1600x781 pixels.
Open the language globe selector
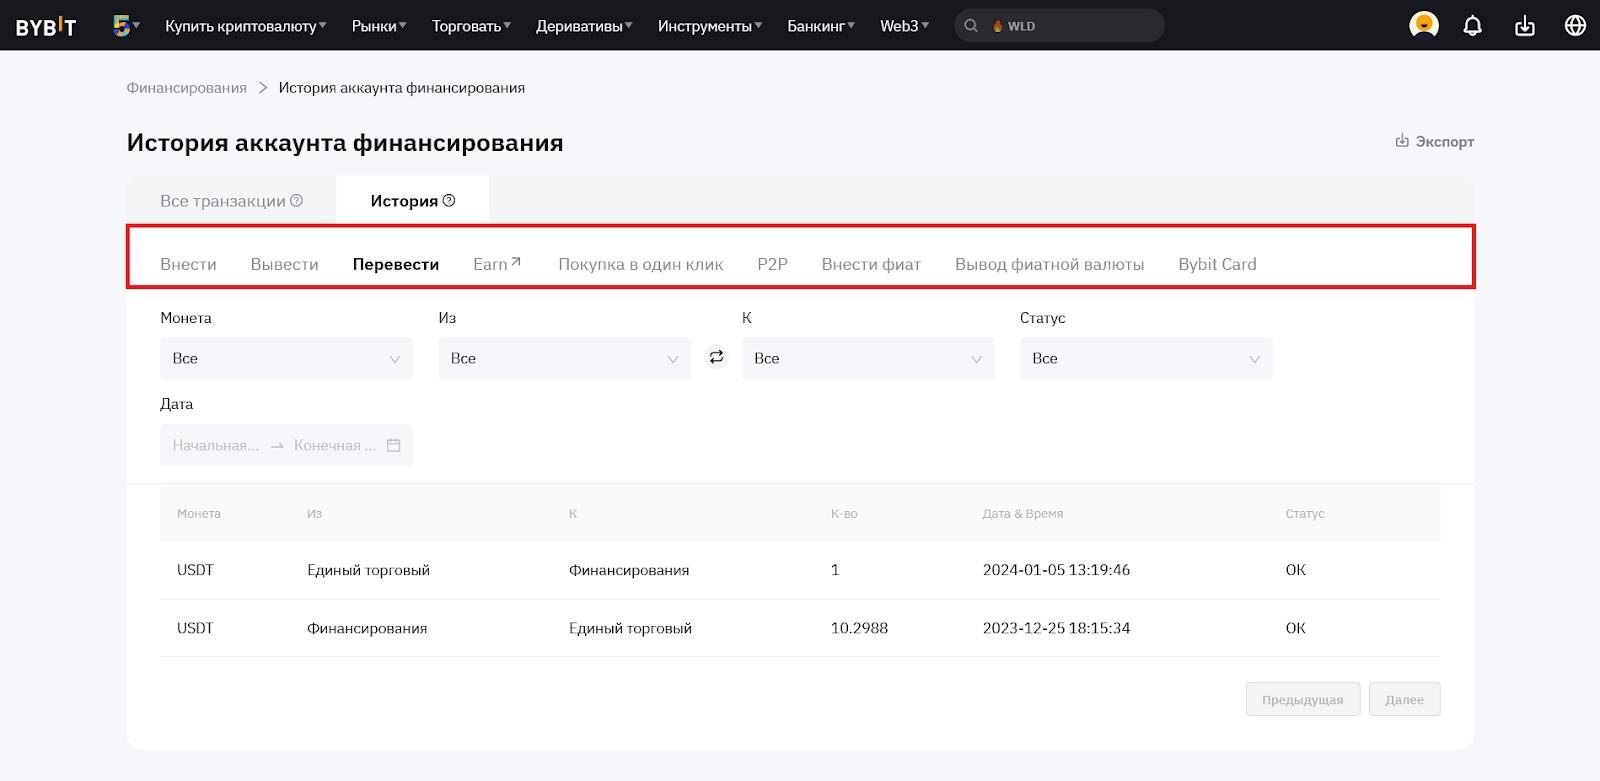(1575, 26)
